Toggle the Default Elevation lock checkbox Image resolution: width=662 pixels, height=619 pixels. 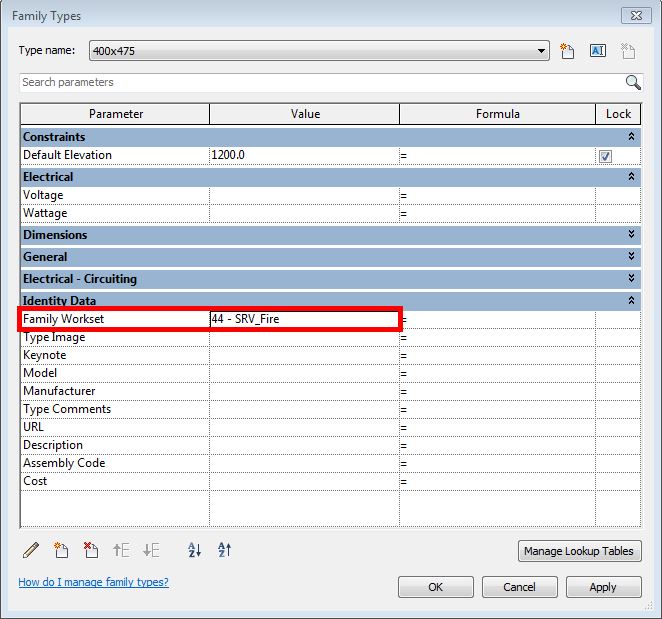(605, 156)
